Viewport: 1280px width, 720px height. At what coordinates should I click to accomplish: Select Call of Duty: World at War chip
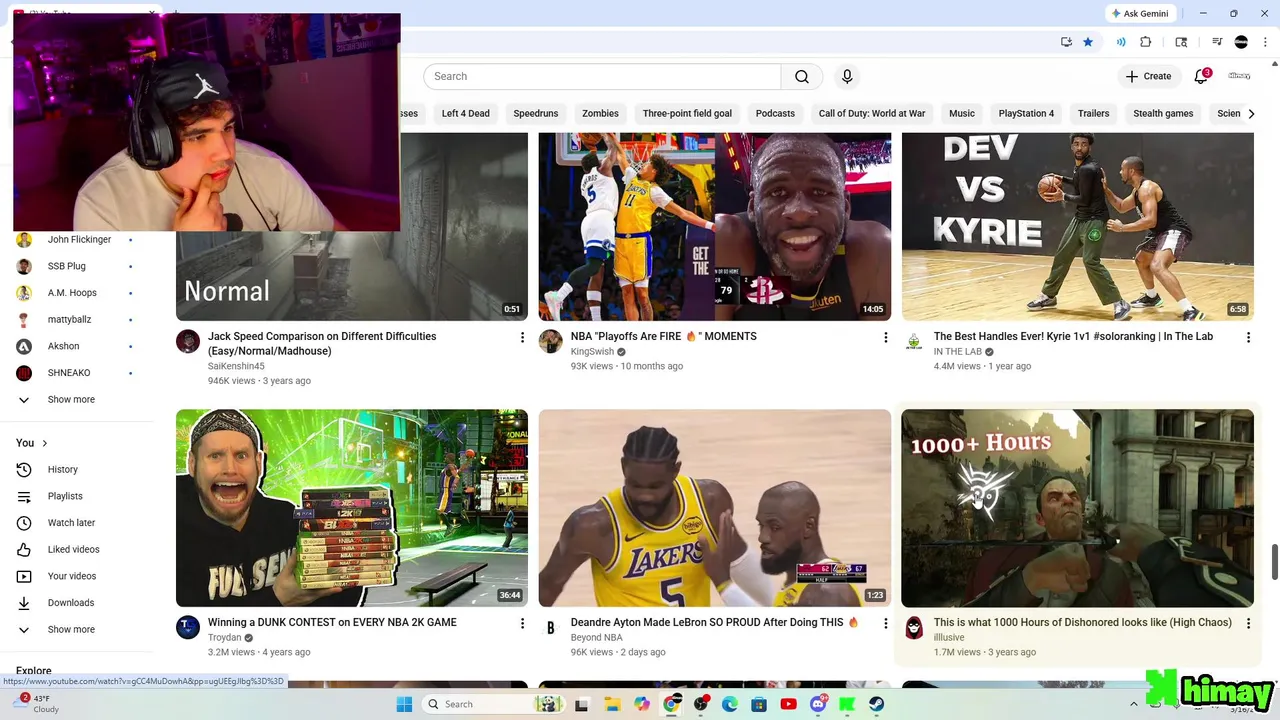[x=872, y=114]
